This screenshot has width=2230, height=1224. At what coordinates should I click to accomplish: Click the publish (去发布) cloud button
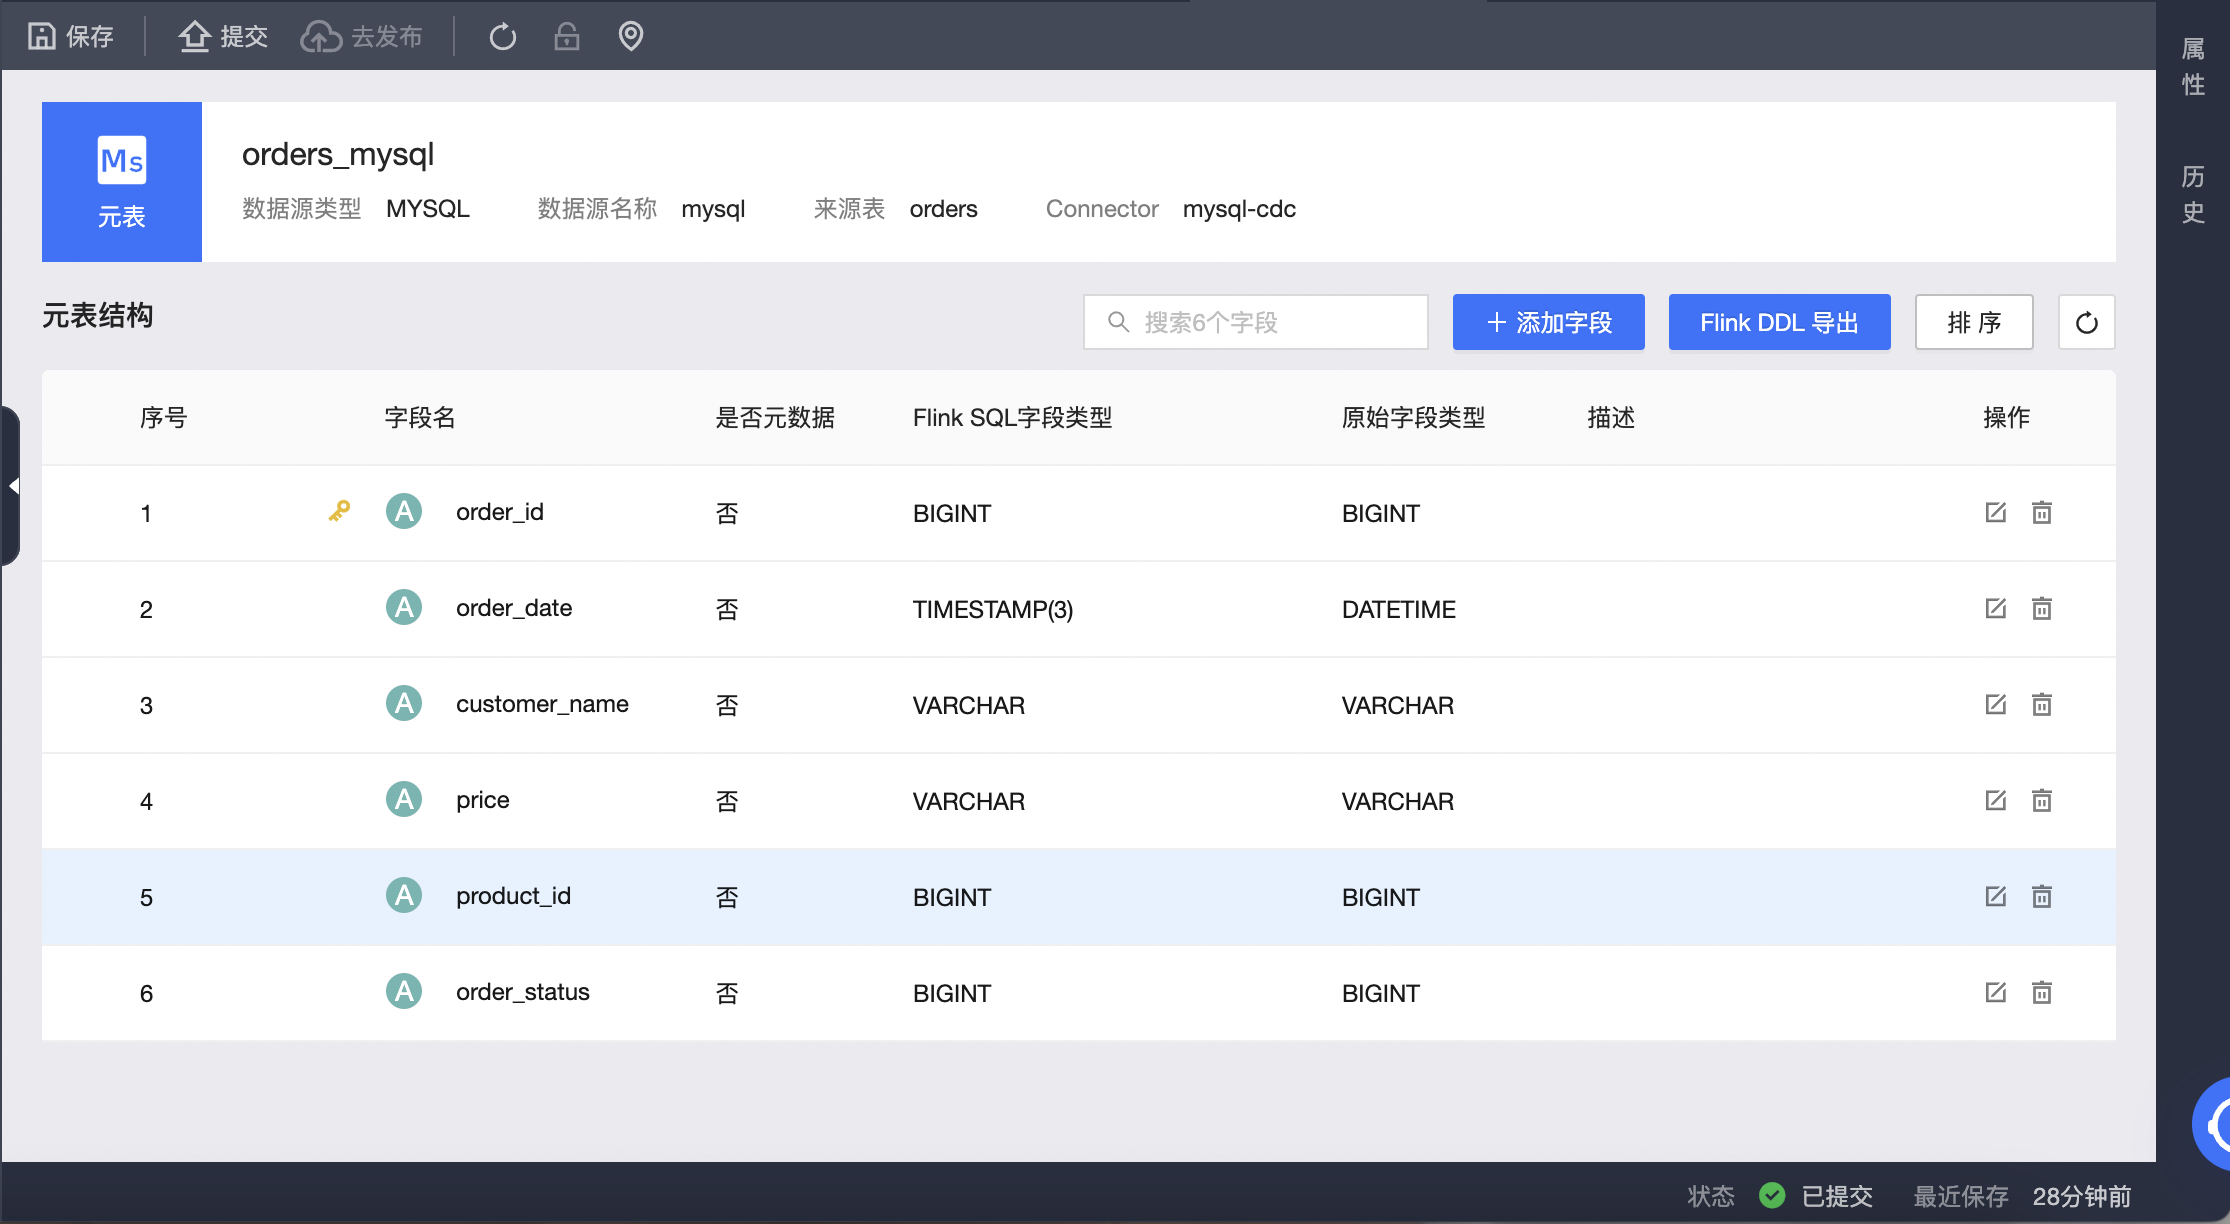362,37
